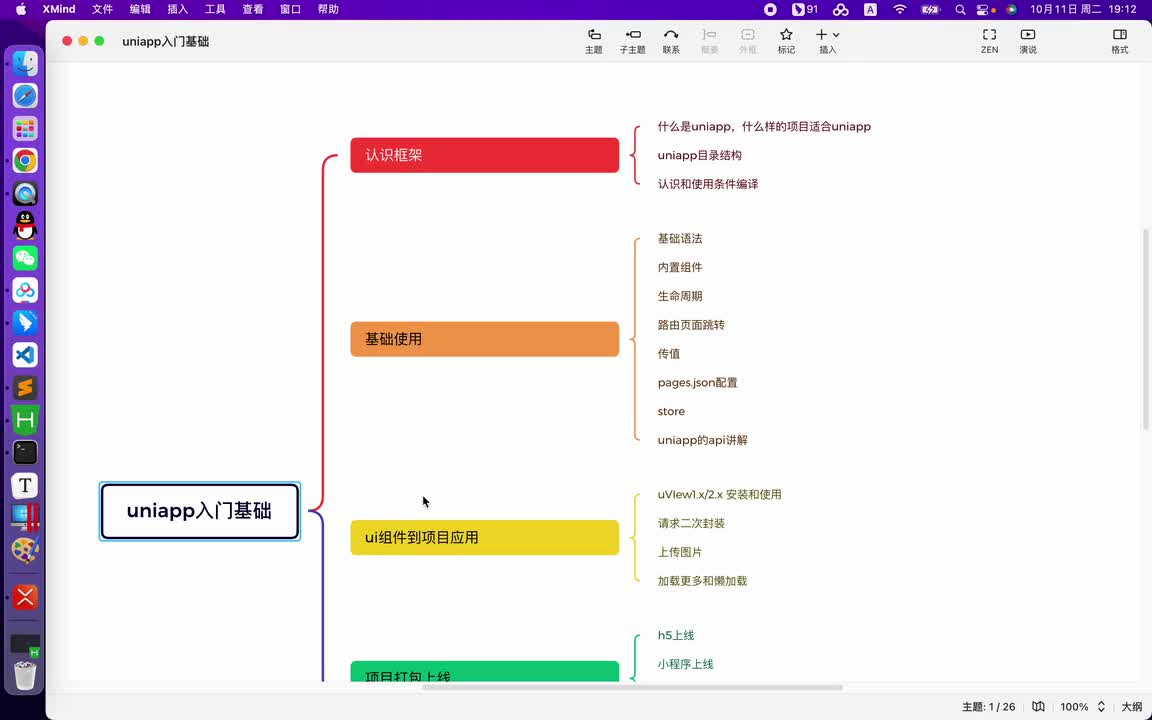
Task: Select subtopic h5上线
Action: click(675, 635)
